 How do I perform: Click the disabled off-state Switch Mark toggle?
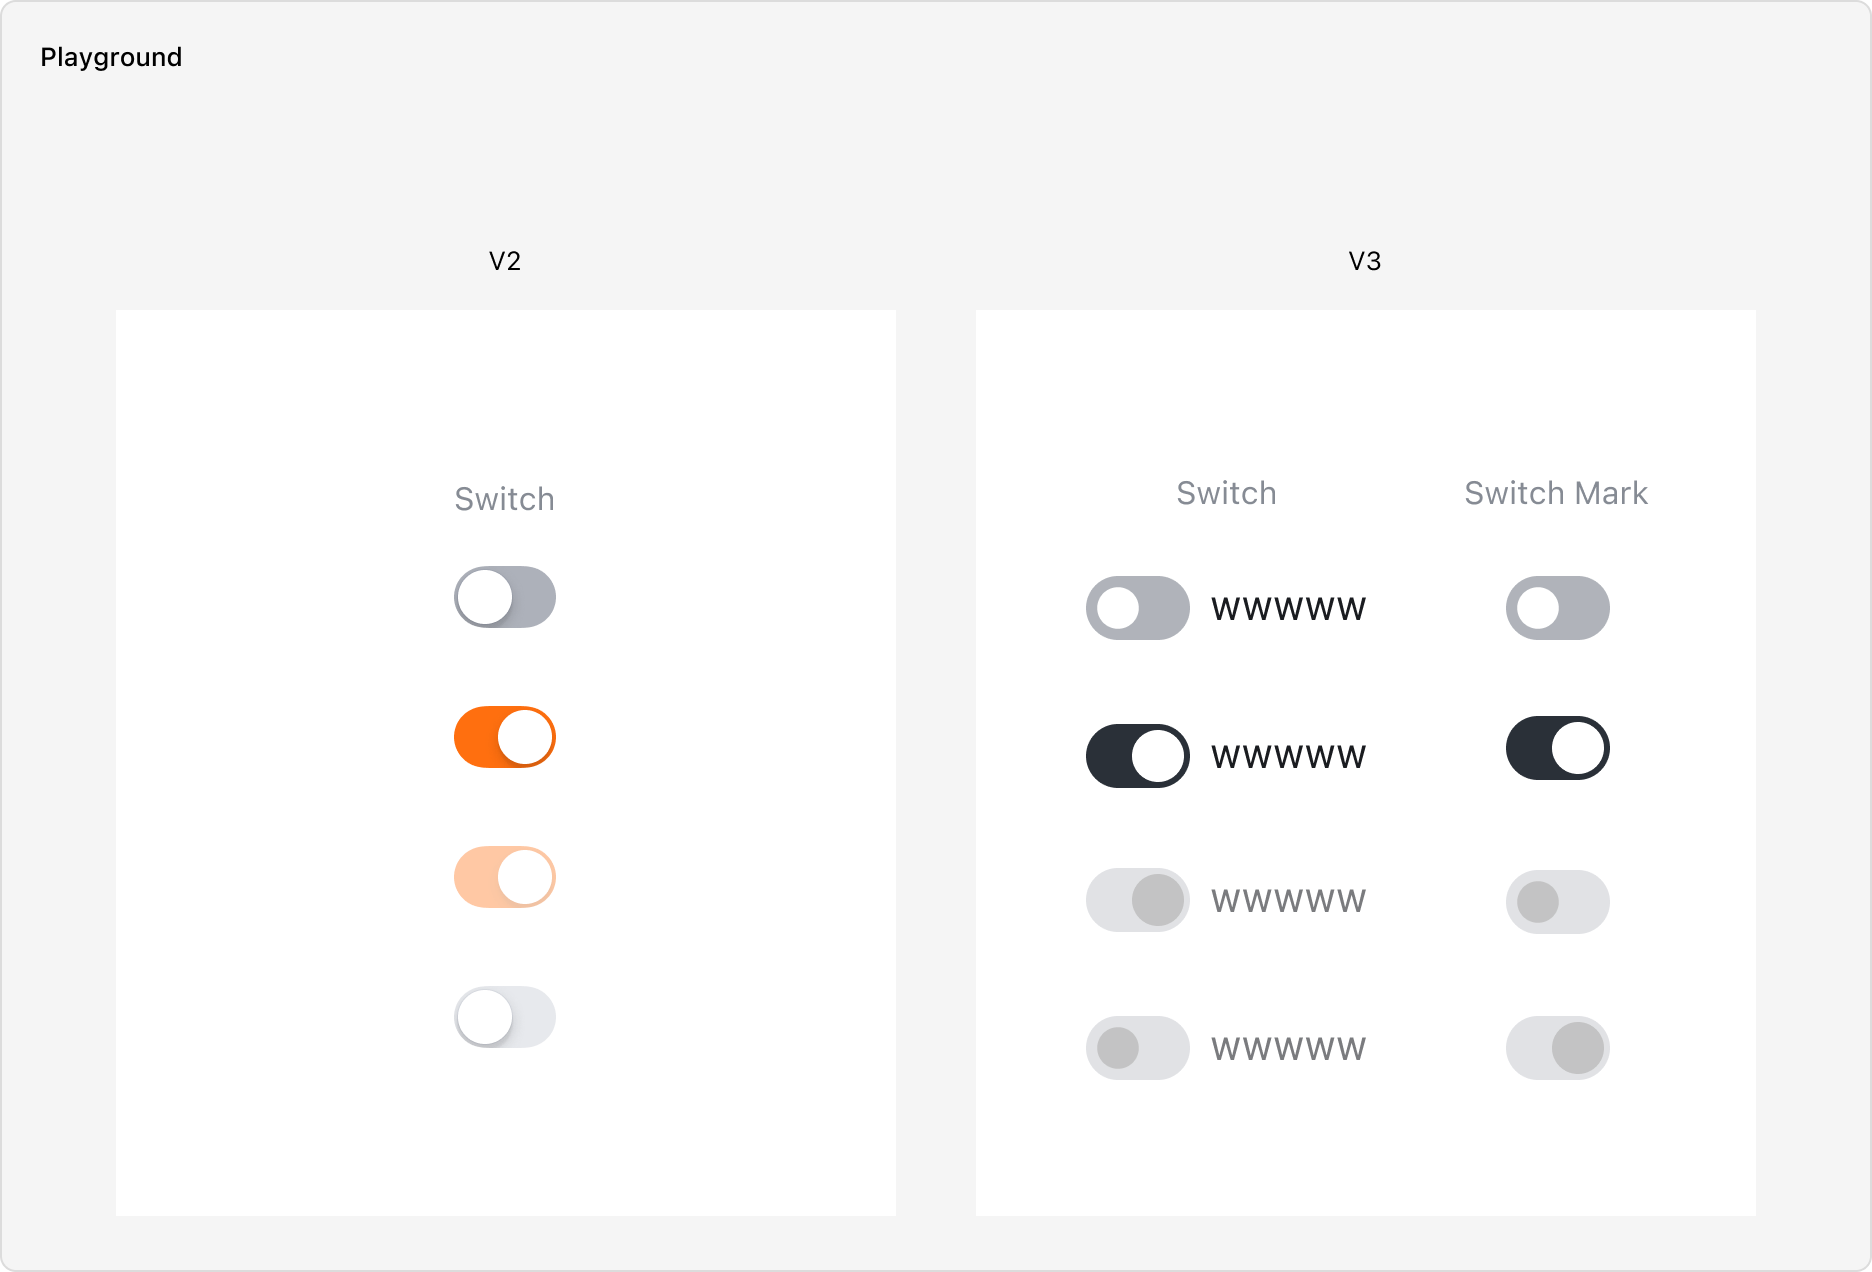pyautogui.click(x=1558, y=902)
